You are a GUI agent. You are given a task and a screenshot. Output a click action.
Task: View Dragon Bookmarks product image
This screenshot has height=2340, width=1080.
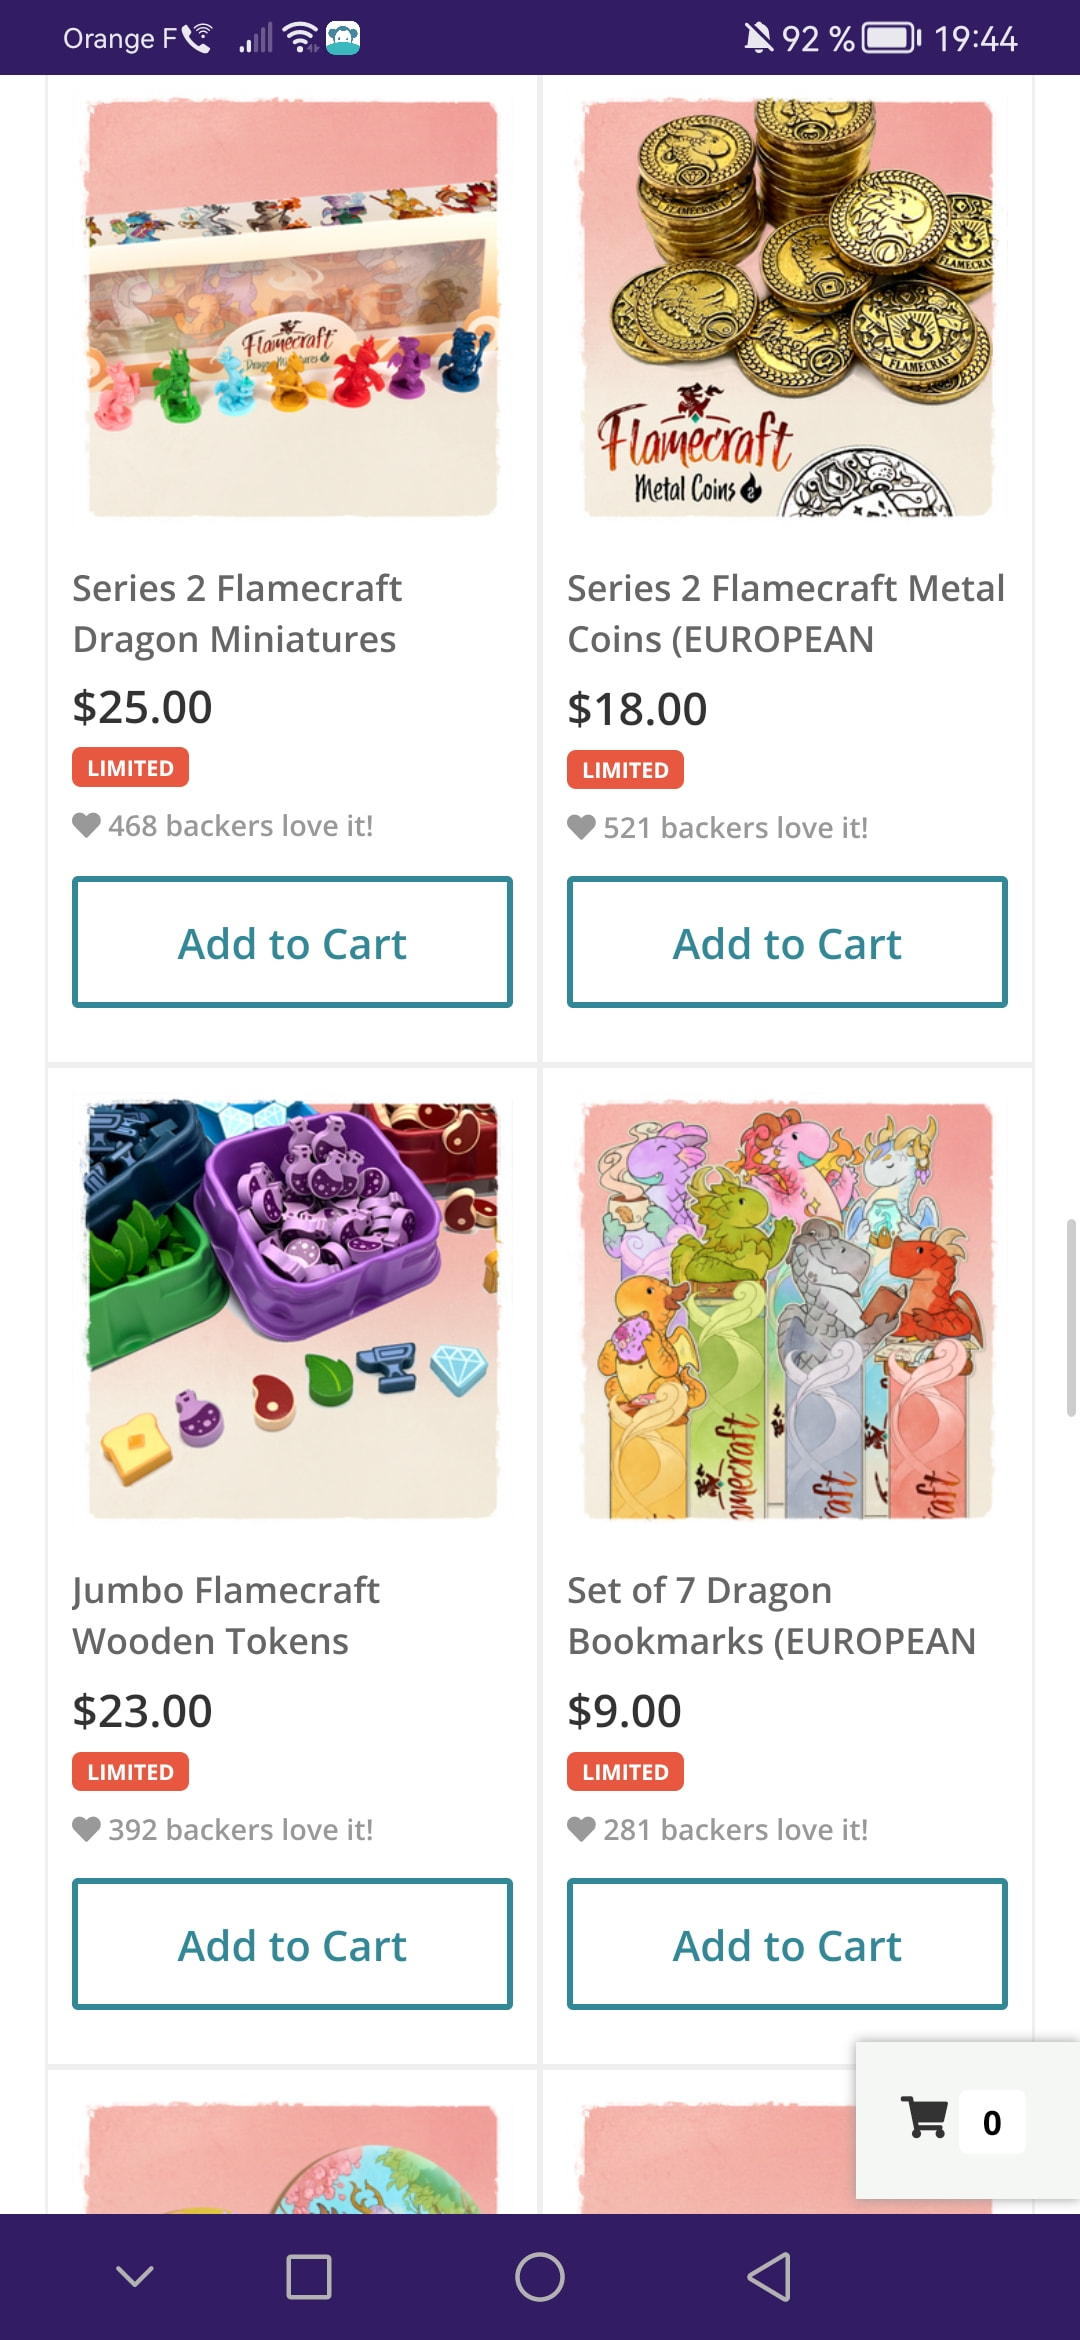788,1310
